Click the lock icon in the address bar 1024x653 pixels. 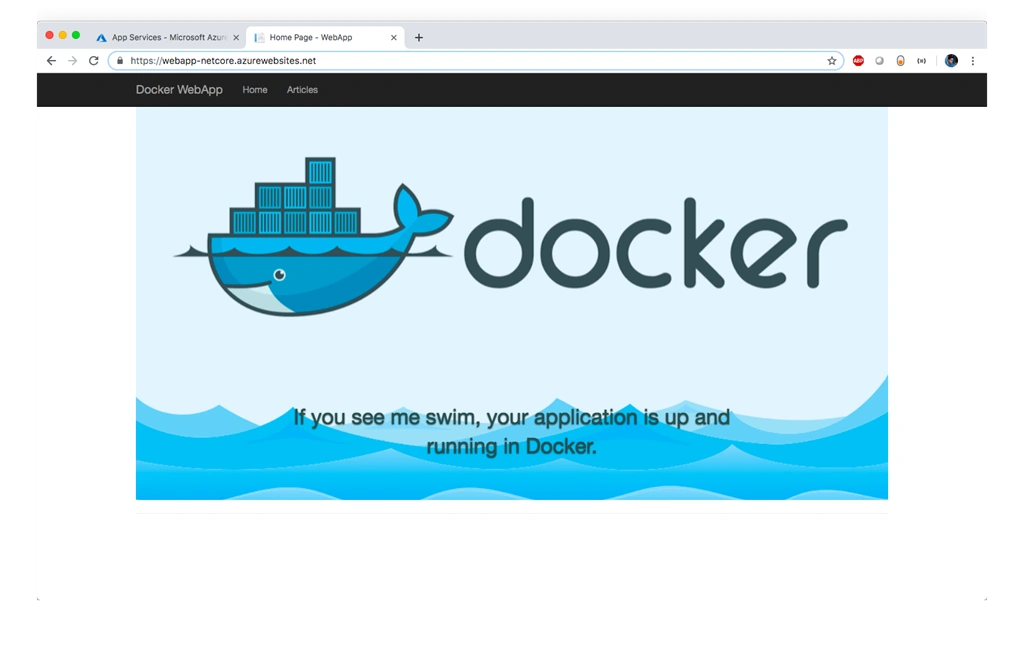point(120,61)
